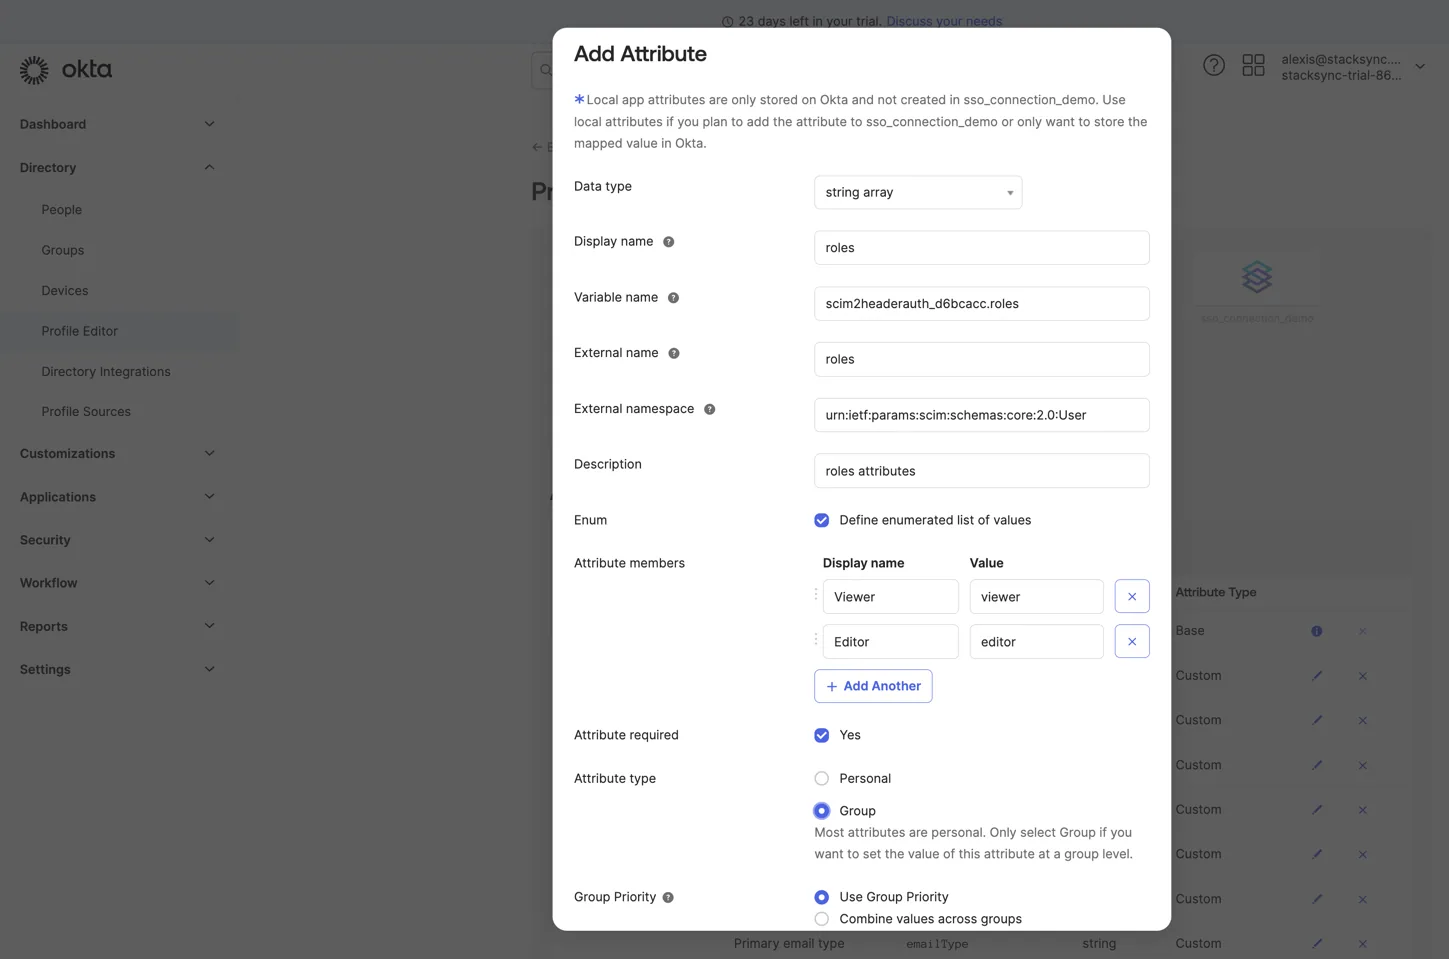This screenshot has height=959, width=1449.
Task: Click the Base attribute info icon
Action: coord(1317,631)
